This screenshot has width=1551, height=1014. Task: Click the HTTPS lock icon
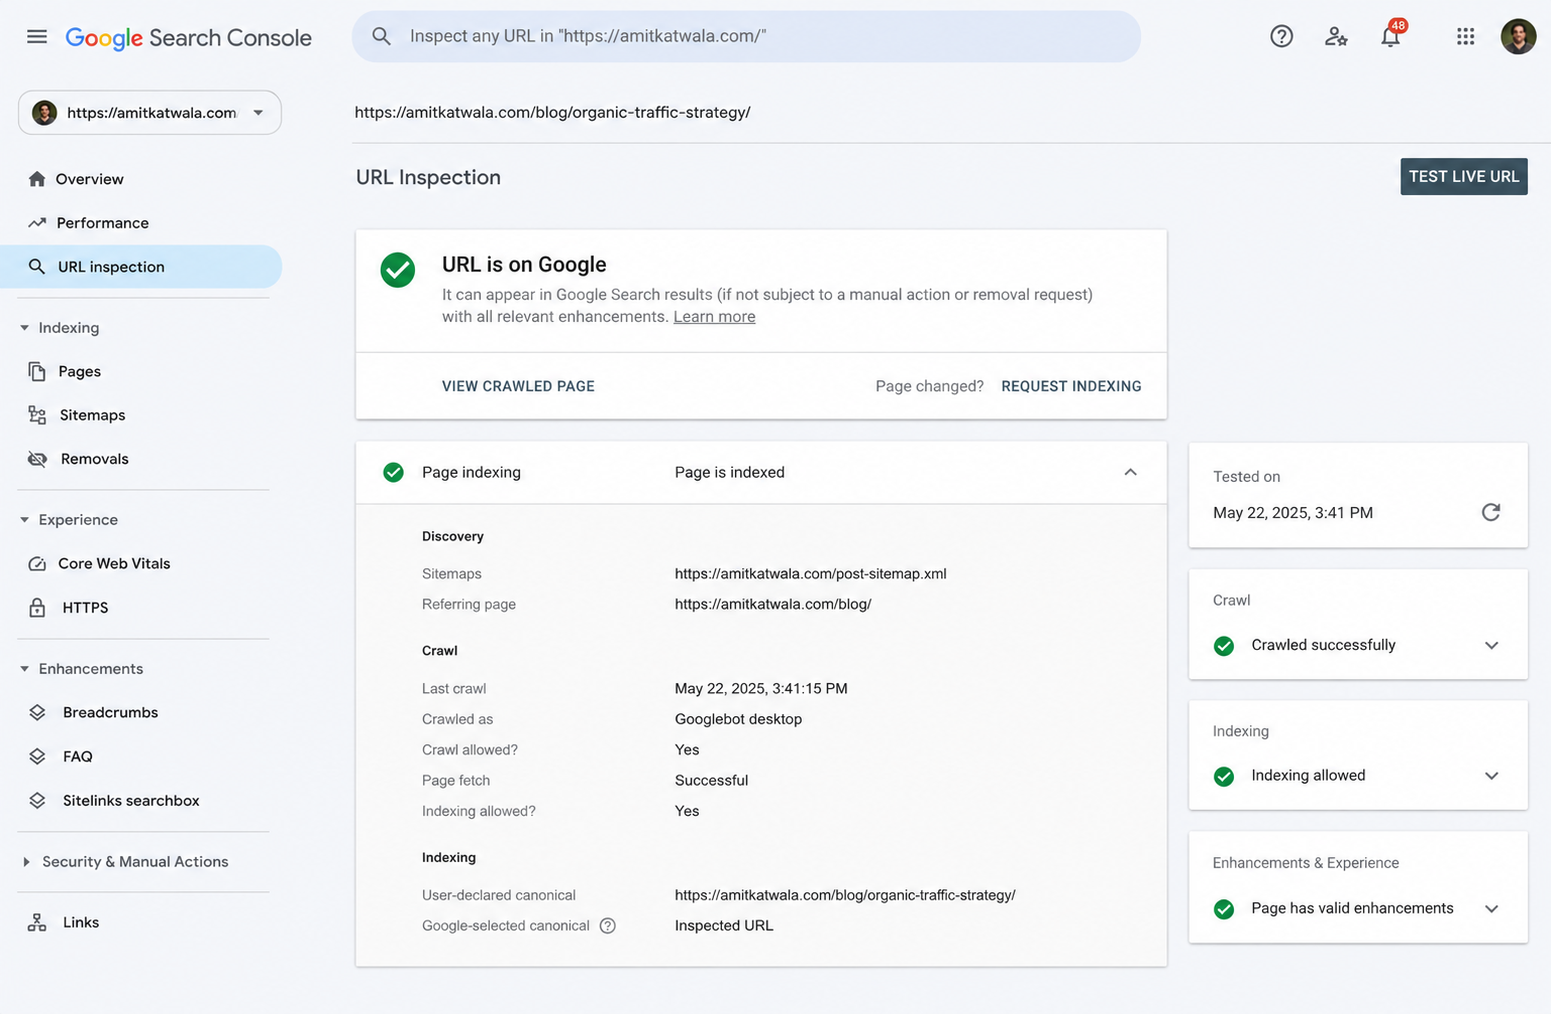(37, 607)
